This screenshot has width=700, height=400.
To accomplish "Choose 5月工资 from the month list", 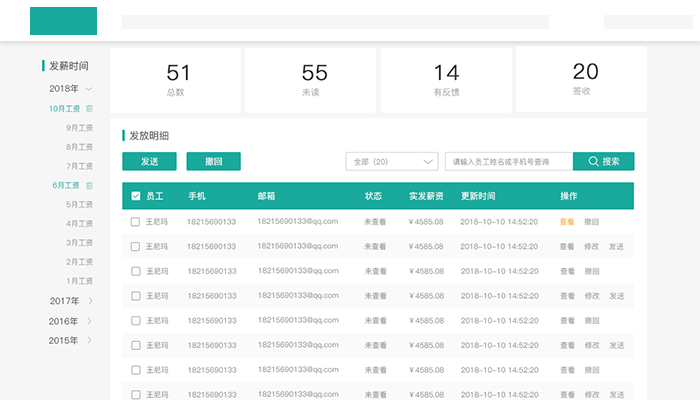I will pos(79,204).
